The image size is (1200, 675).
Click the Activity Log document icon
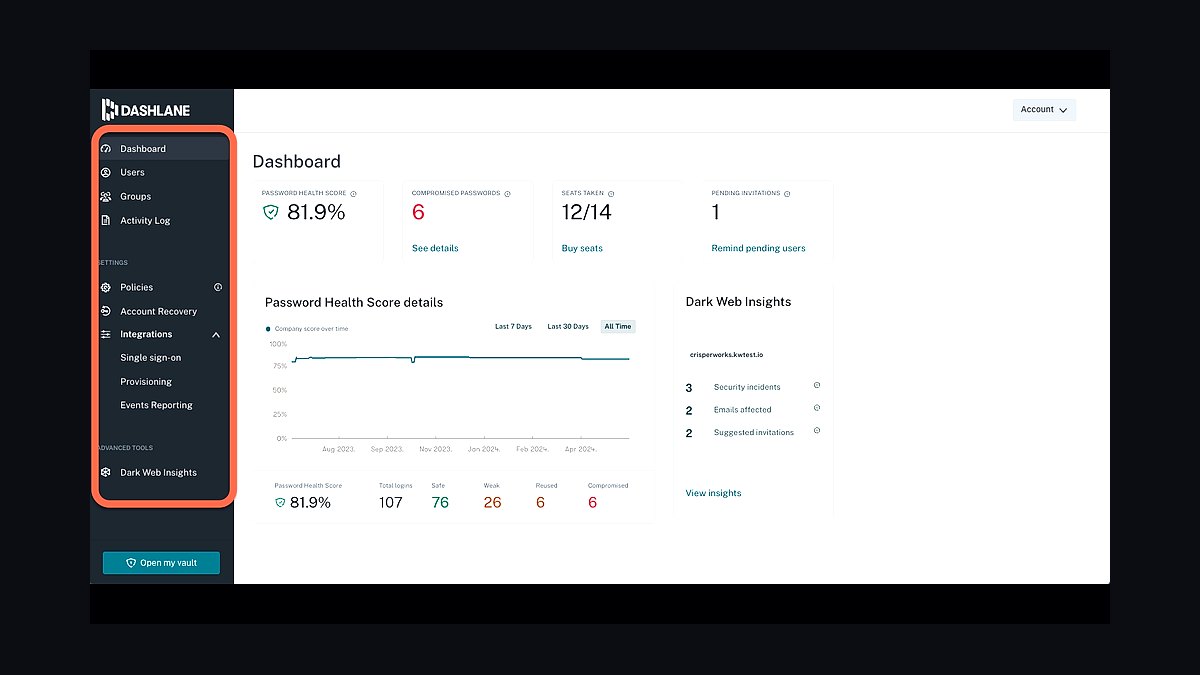tap(106, 220)
